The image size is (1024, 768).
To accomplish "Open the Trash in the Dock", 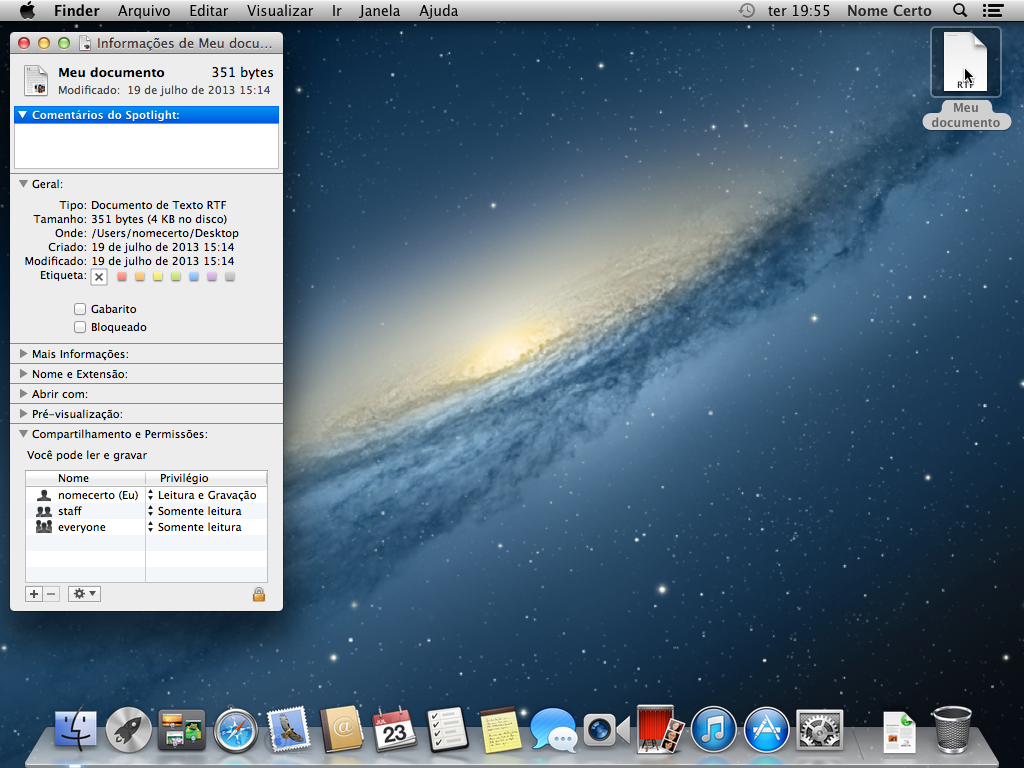I will point(951,729).
